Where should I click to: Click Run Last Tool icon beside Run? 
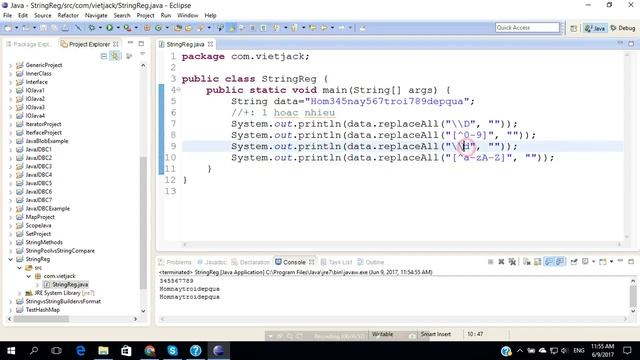(127, 28)
